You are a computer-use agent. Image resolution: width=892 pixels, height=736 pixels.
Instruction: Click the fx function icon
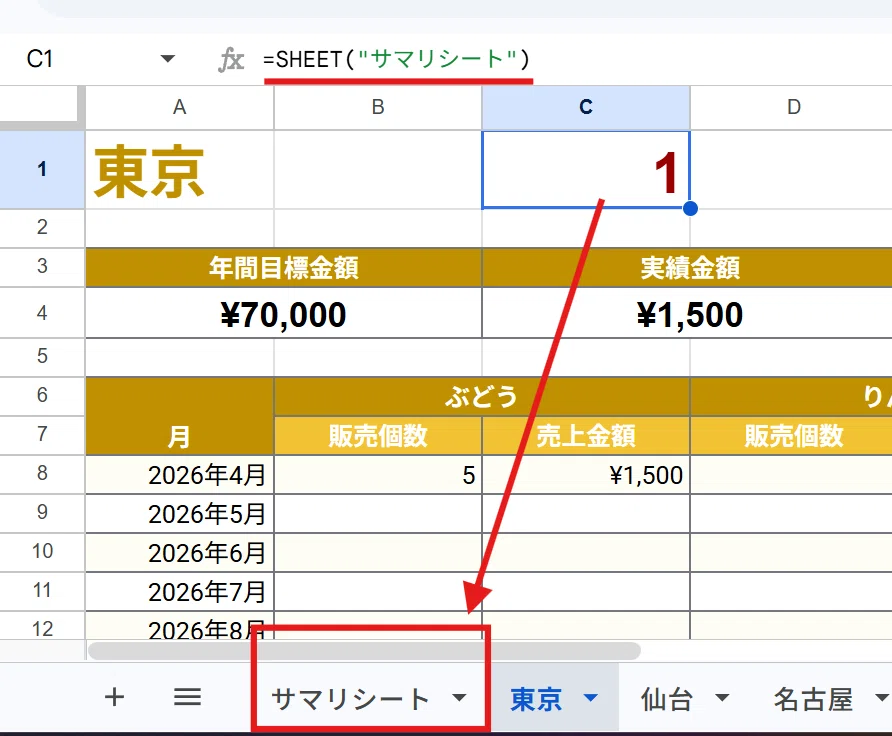[231, 60]
